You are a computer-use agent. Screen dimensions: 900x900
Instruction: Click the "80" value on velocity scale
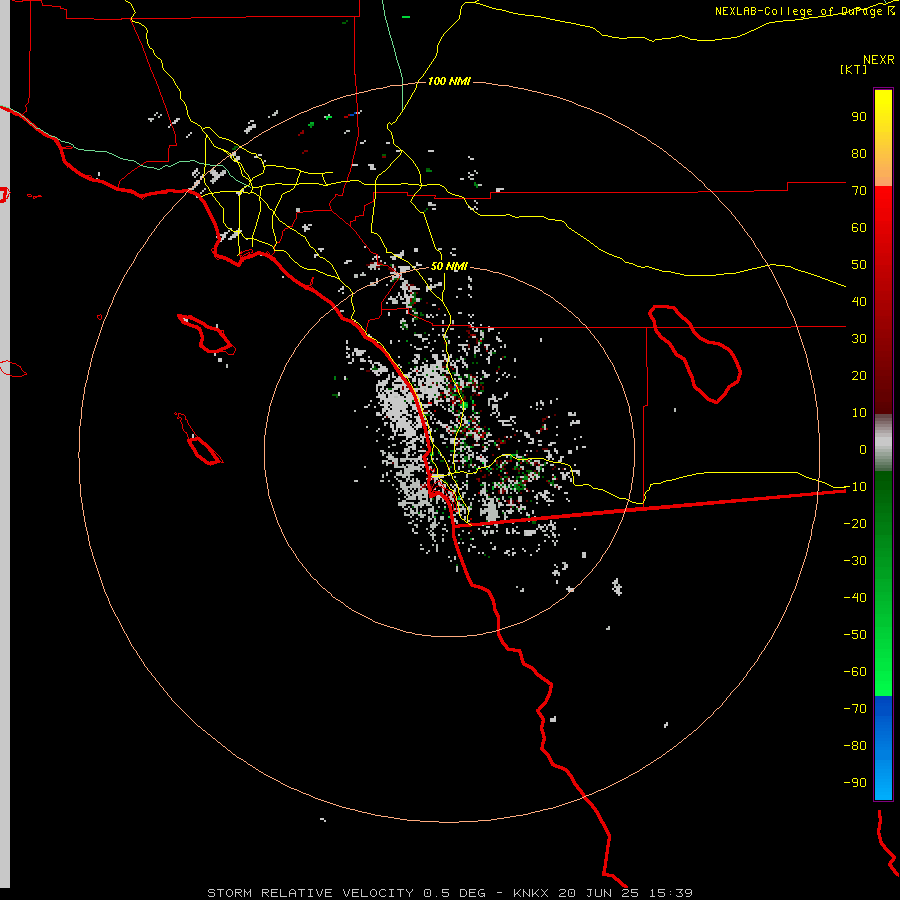coord(859,154)
